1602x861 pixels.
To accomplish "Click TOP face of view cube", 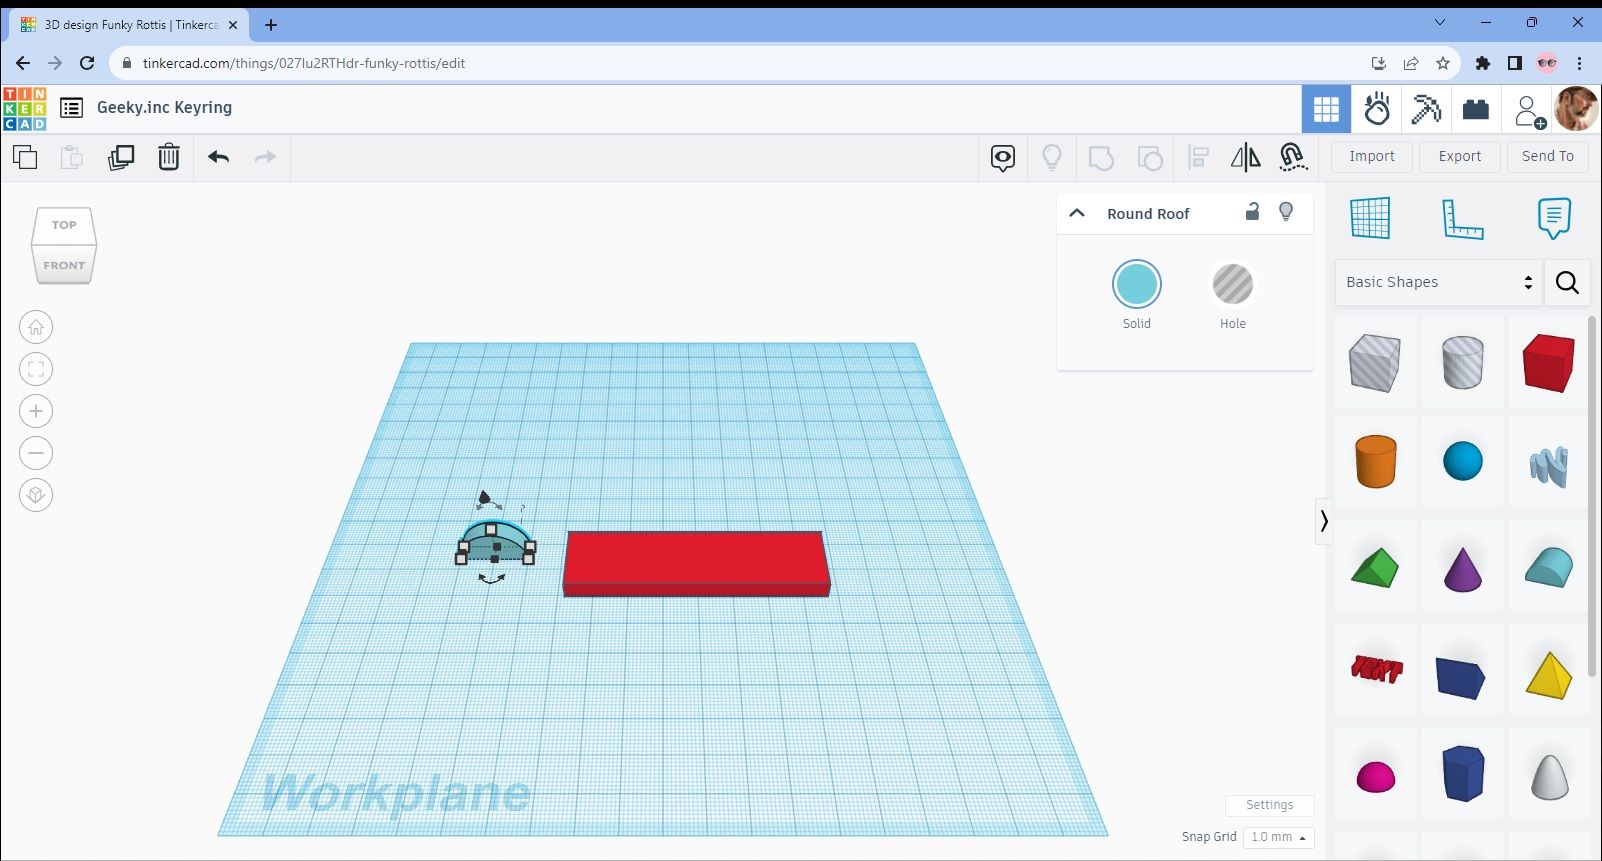I will pos(64,225).
